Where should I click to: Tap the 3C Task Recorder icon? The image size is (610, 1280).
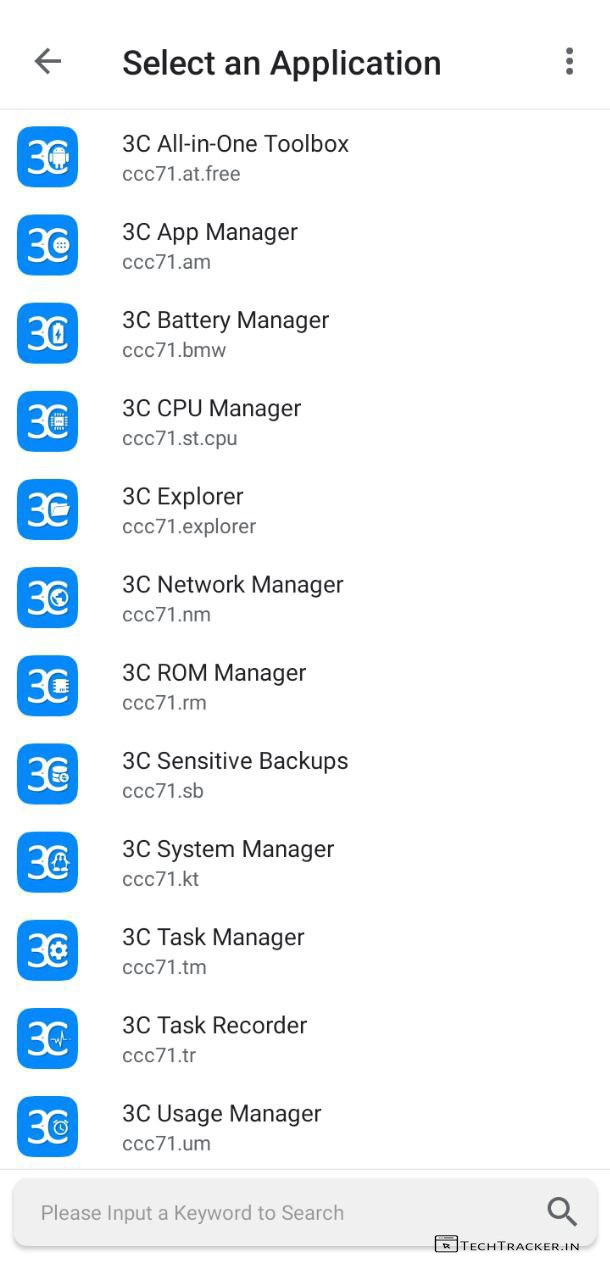47,1037
